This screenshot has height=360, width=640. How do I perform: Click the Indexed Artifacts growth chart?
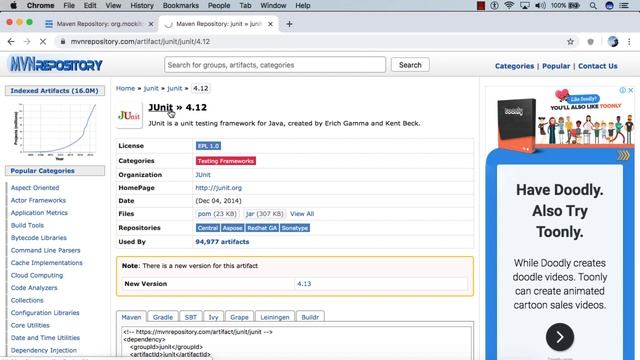(55, 131)
